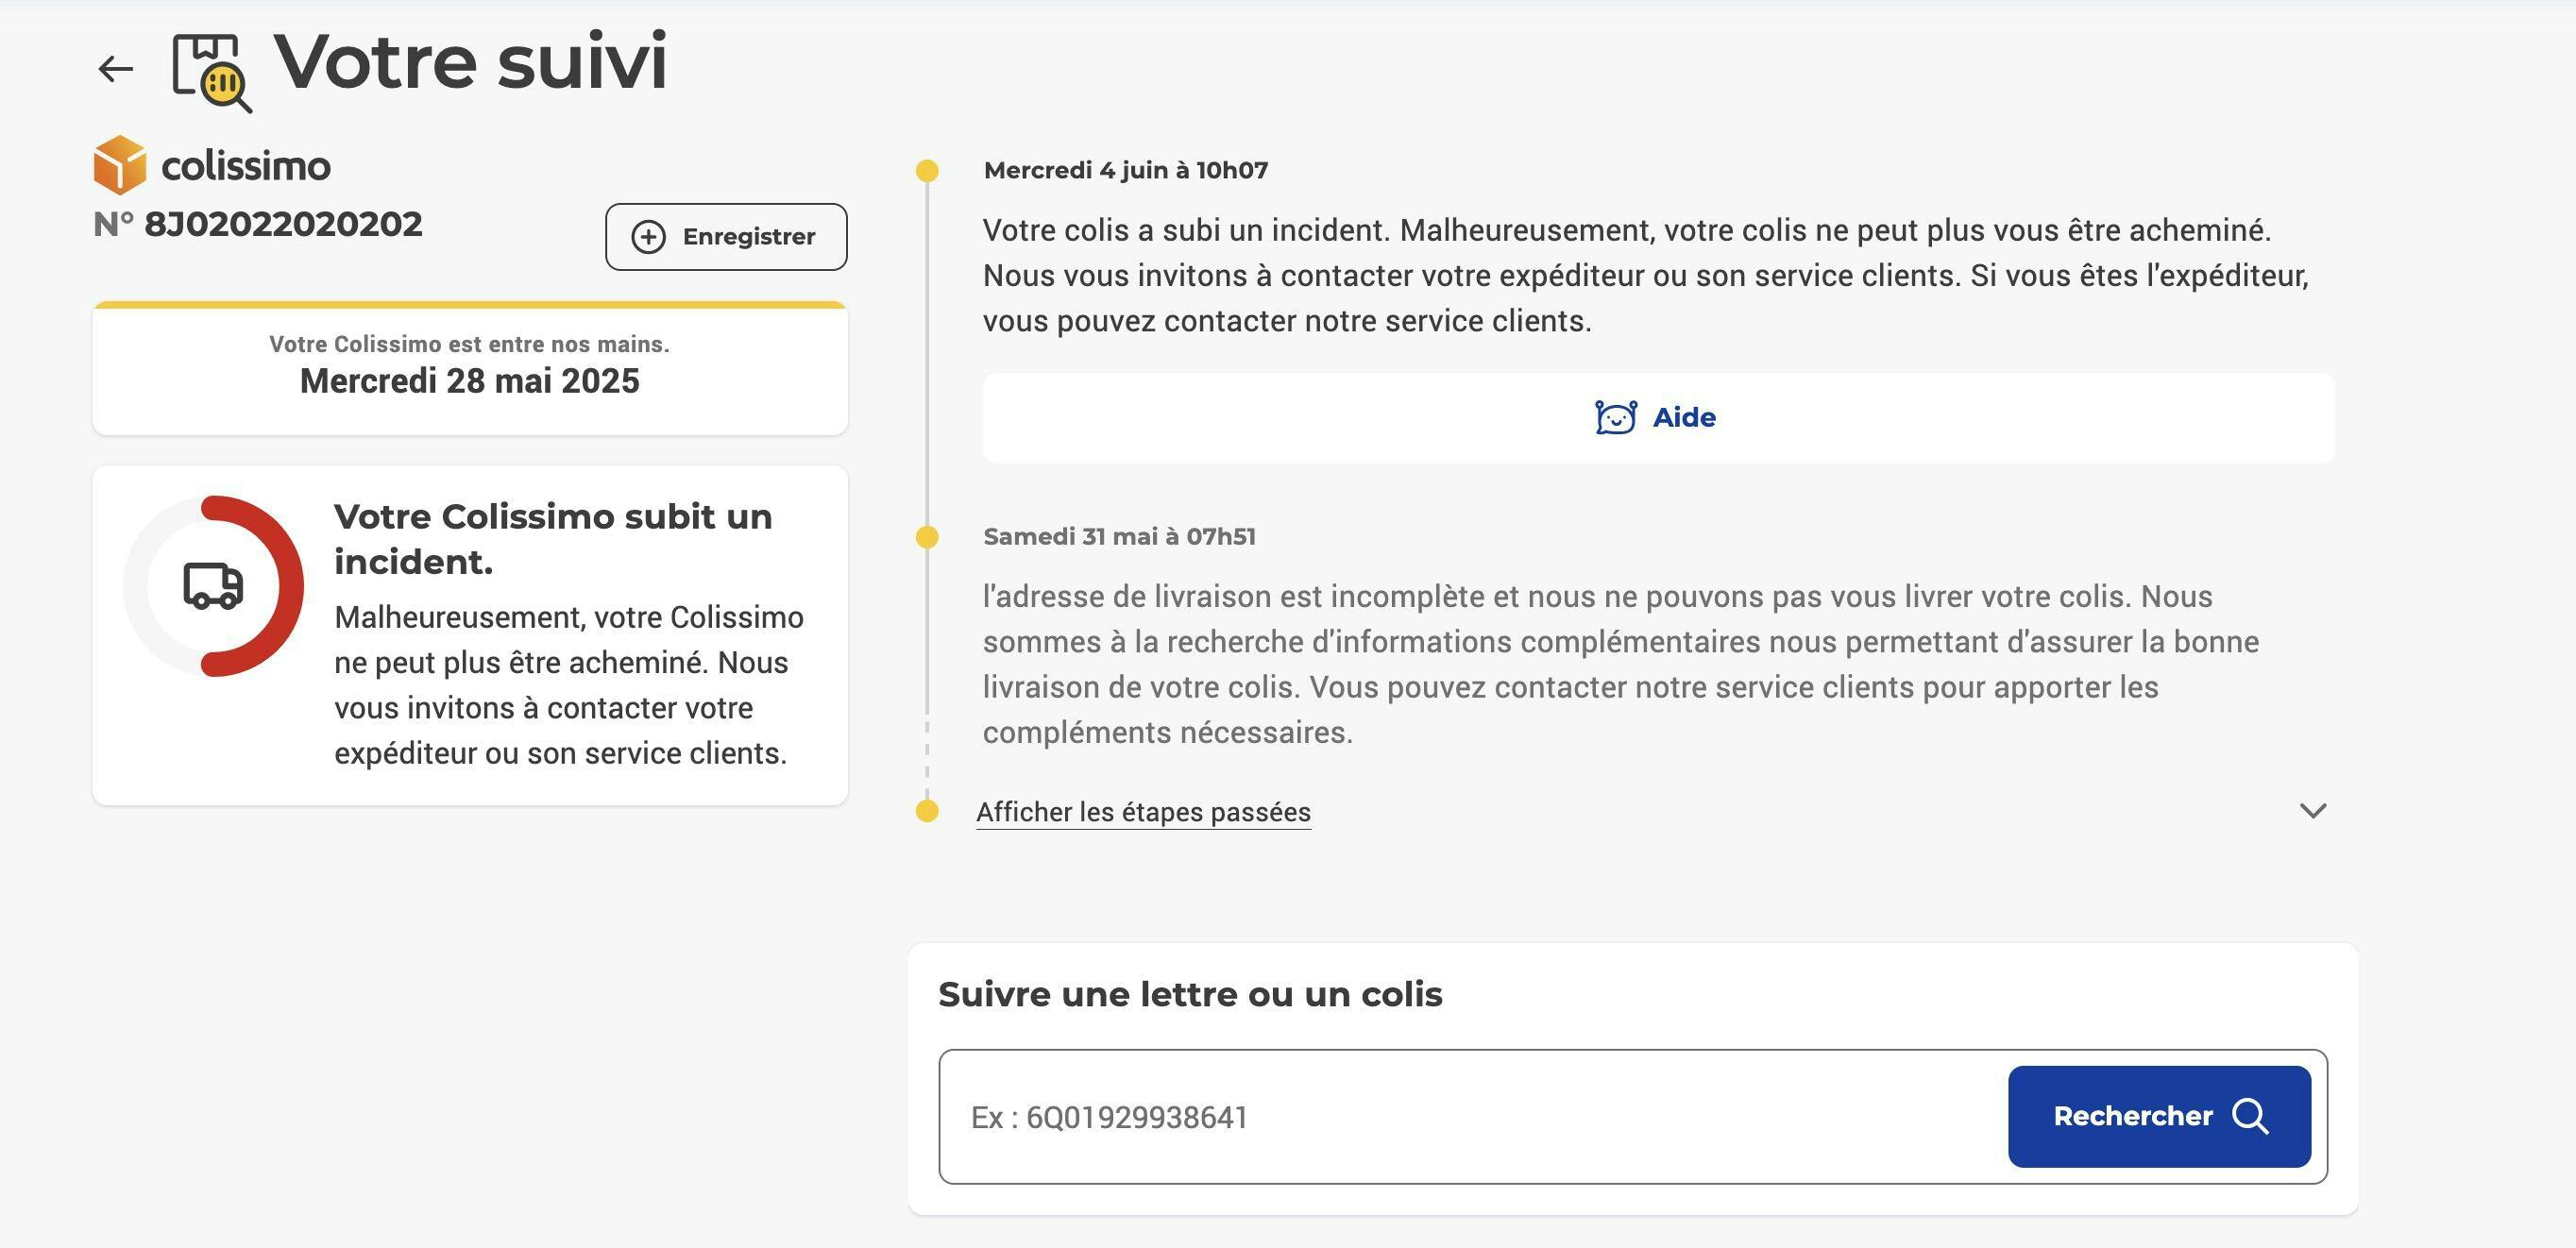
Task: Click the Mercredi 4 juin à 10h07 timestamp
Action: (1126, 170)
